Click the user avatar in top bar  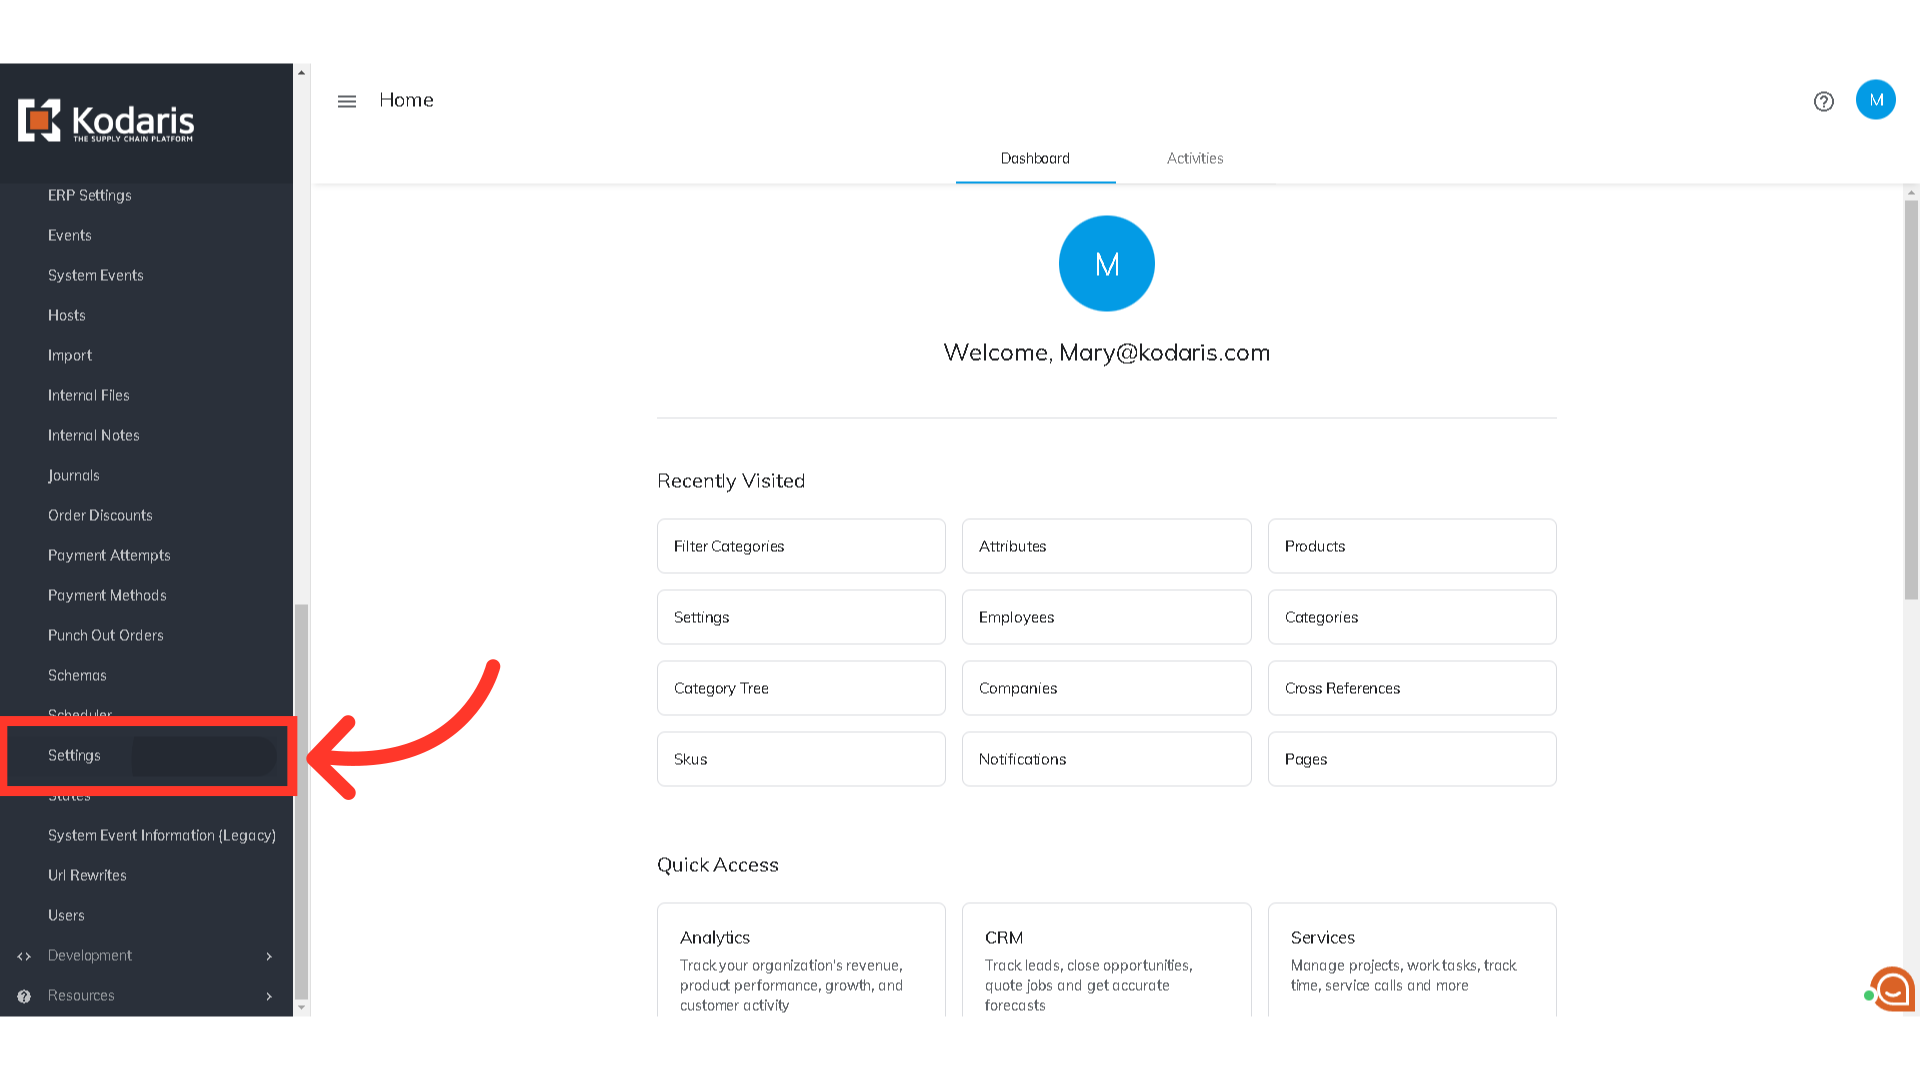tap(1875, 100)
